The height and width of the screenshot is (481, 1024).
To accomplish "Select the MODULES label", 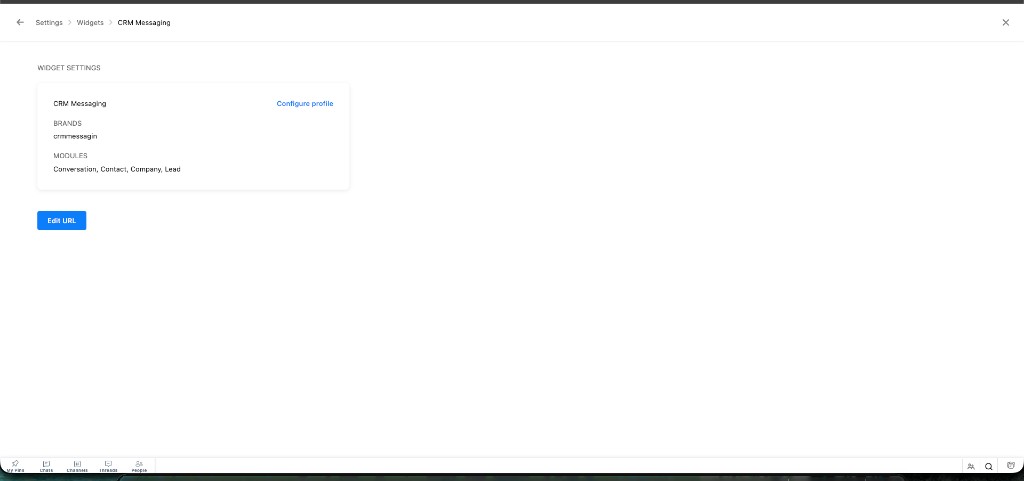I will click(x=71, y=156).
